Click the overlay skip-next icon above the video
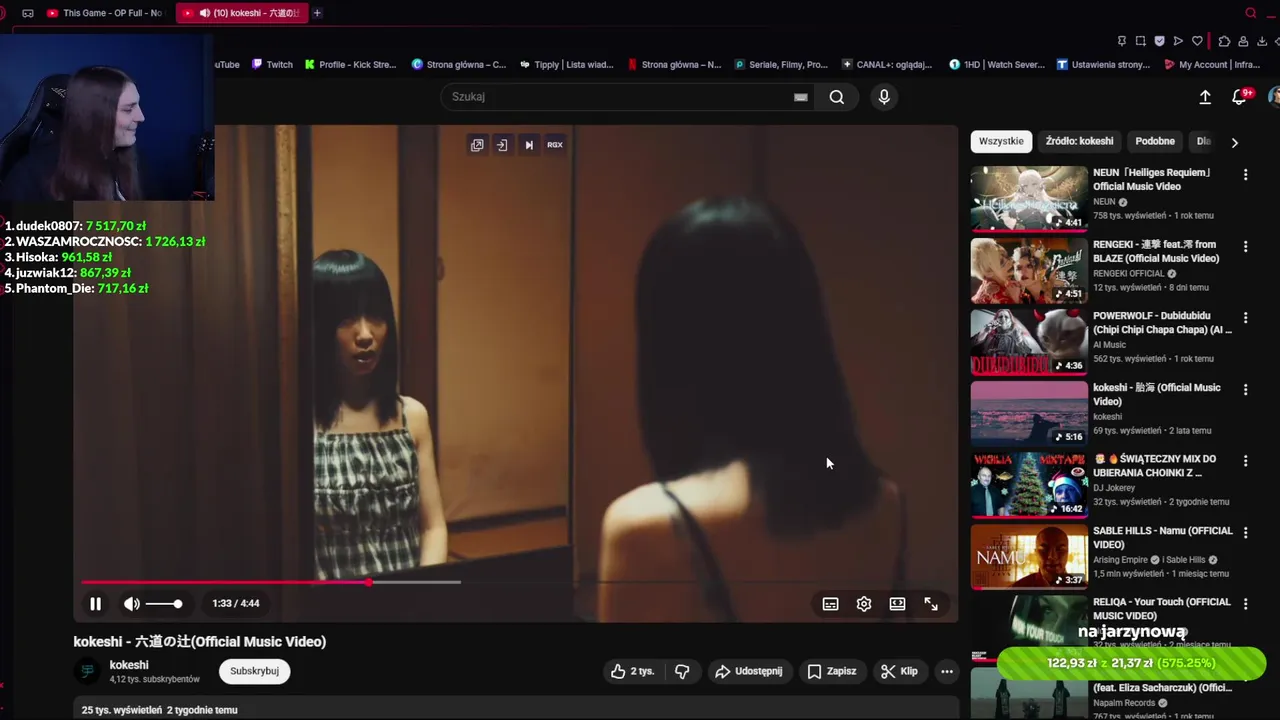 click(x=529, y=145)
